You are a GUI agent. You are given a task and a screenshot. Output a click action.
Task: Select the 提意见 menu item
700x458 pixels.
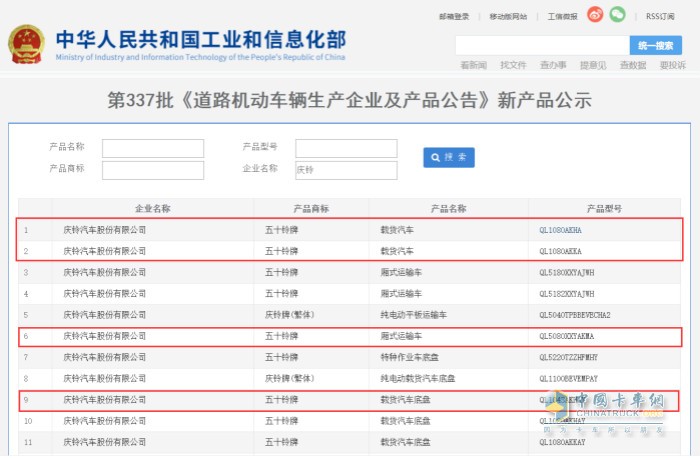[593, 65]
